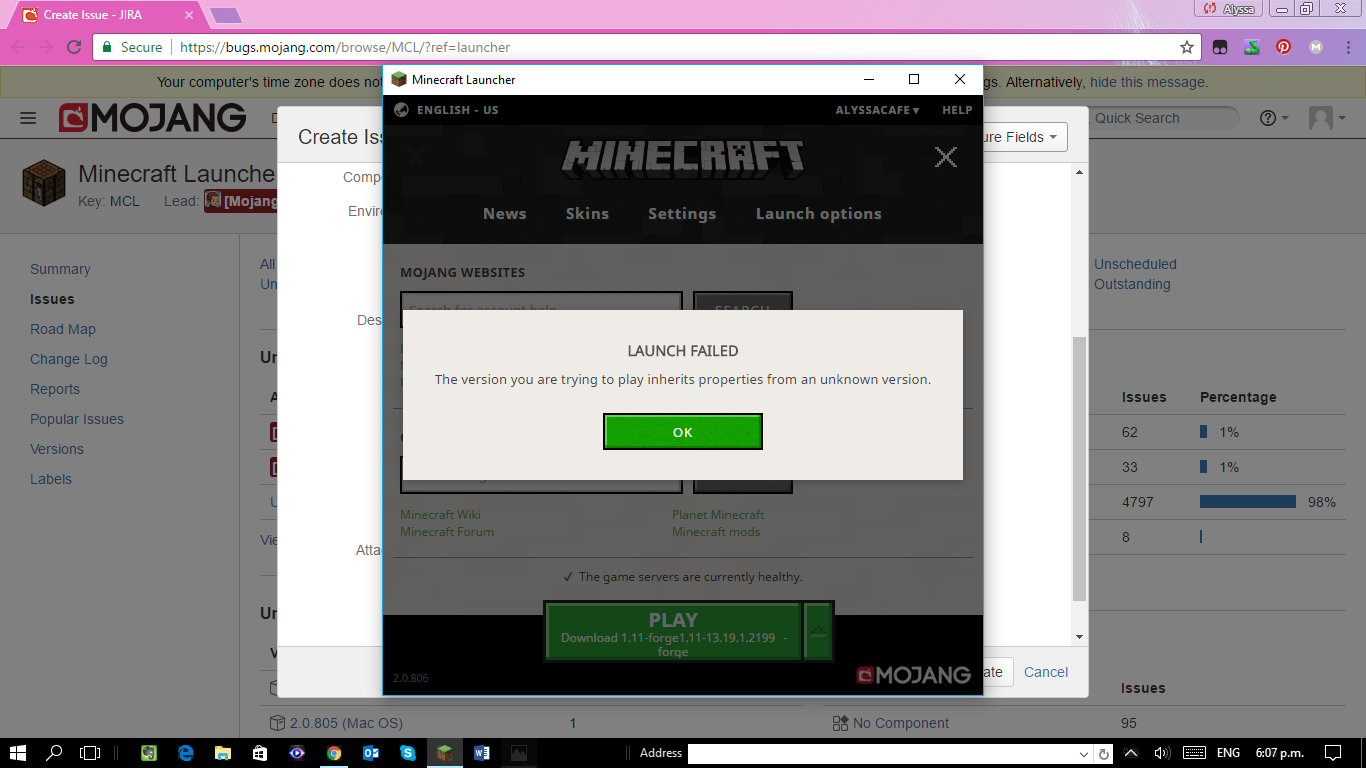Open Evernote from the taskbar
Screen dimensions: 1366x768
[x=149, y=753]
